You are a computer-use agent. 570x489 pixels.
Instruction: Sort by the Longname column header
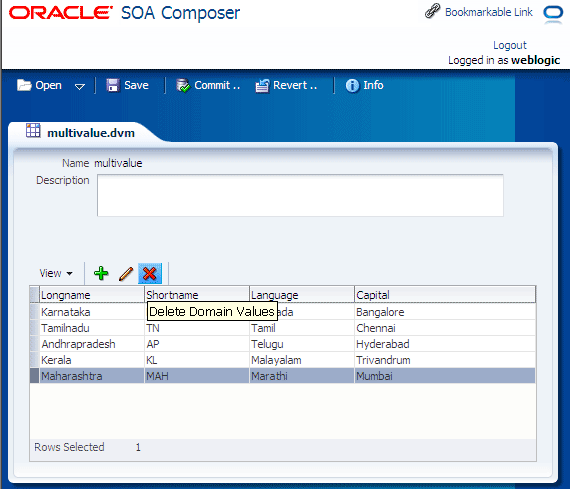[92, 295]
